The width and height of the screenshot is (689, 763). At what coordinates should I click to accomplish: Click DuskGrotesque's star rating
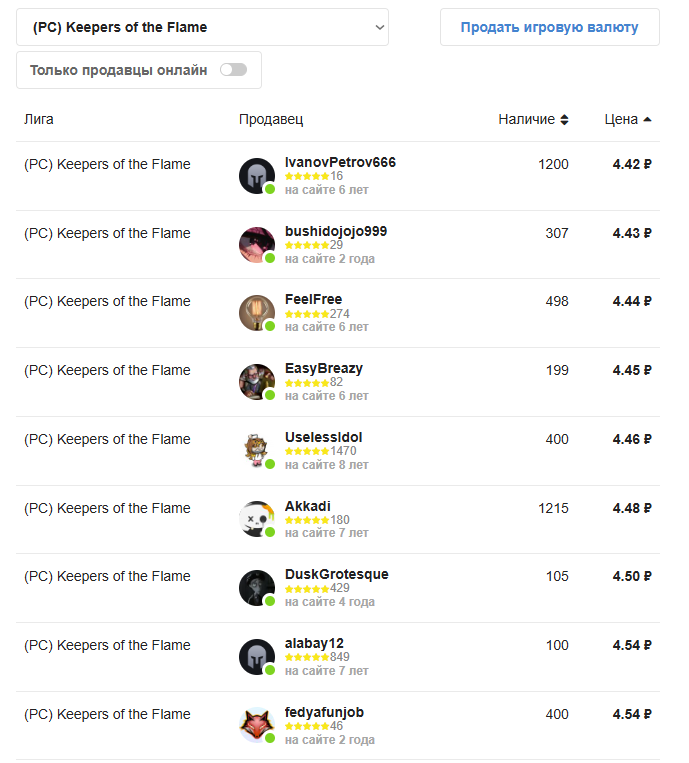306,589
